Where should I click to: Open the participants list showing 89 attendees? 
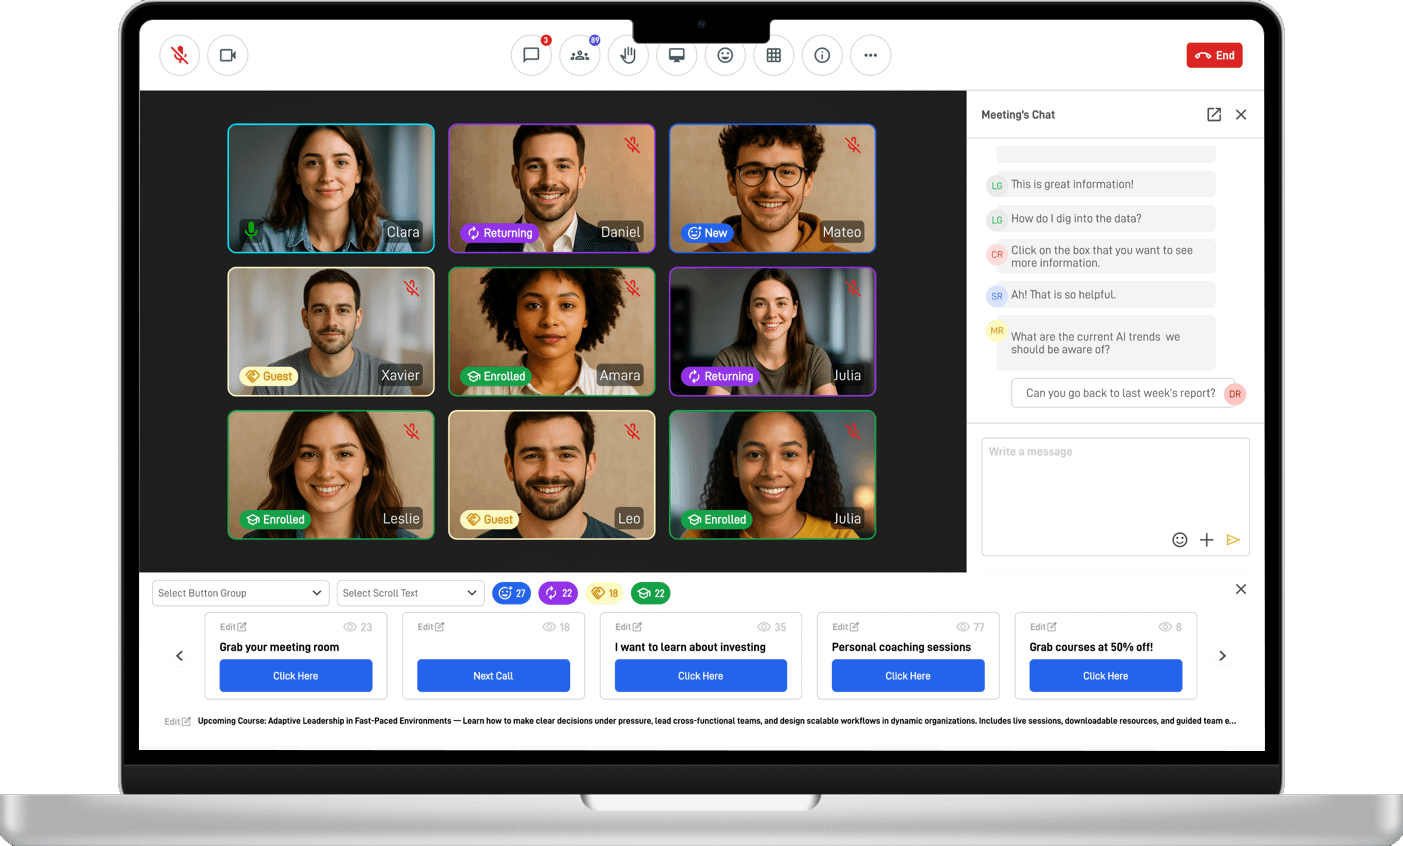[x=580, y=55]
